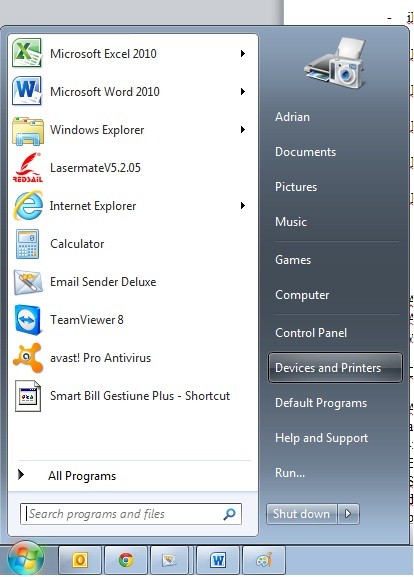Viewport: 414px width, 577px height.
Task: Open the Windows Explorer folder icon
Action: click(28, 130)
